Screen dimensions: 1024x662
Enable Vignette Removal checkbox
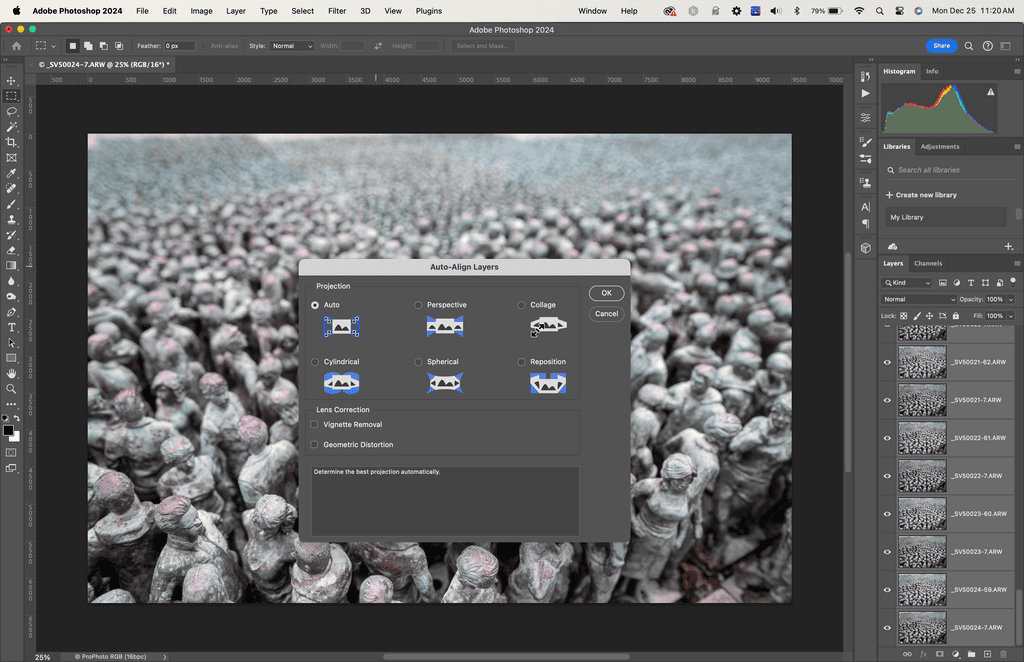click(314, 424)
